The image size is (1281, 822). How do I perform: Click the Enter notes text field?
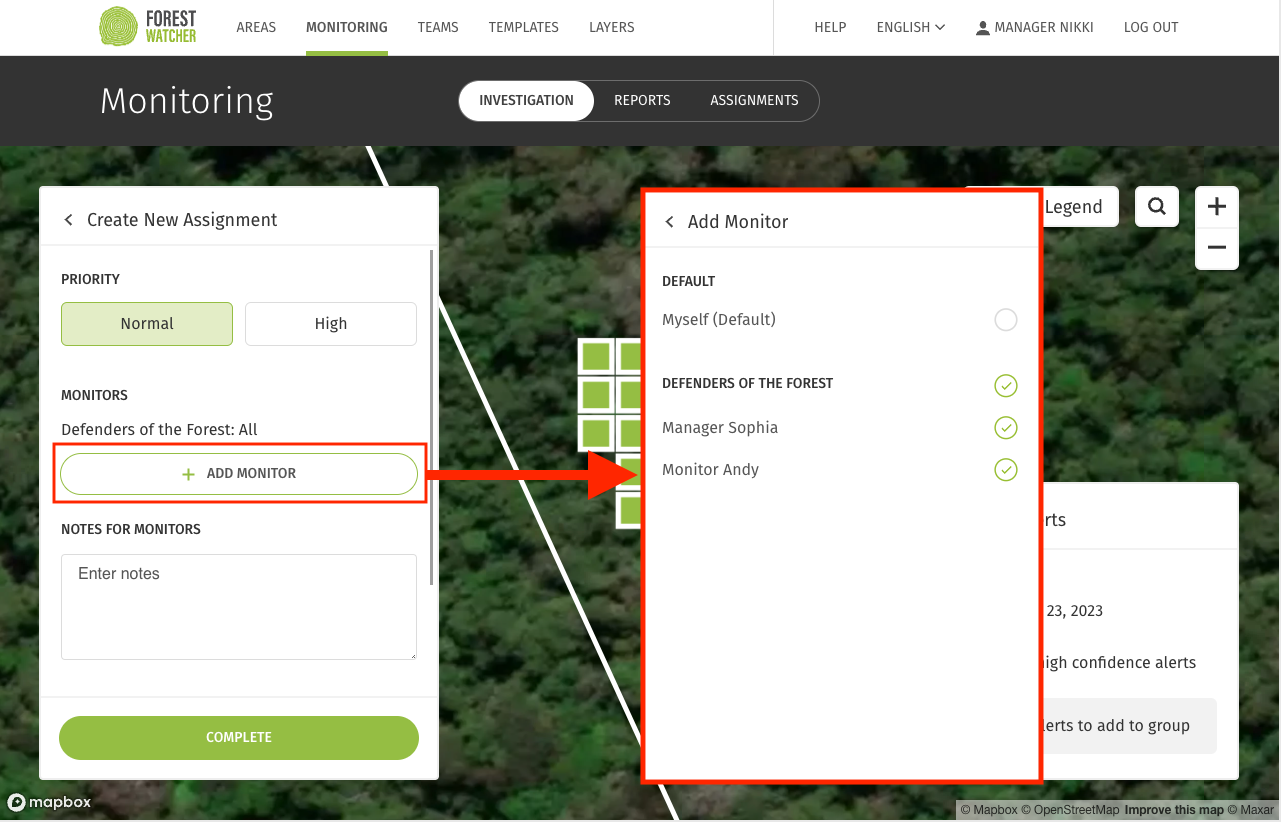click(x=239, y=607)
